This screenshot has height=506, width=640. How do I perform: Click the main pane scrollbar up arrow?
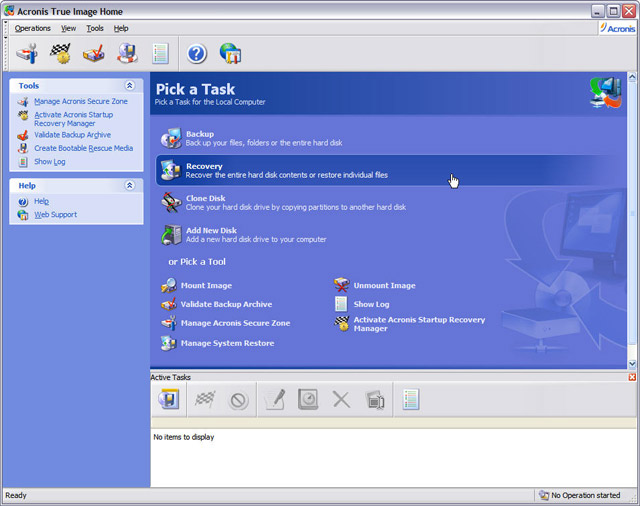(632, 77)
